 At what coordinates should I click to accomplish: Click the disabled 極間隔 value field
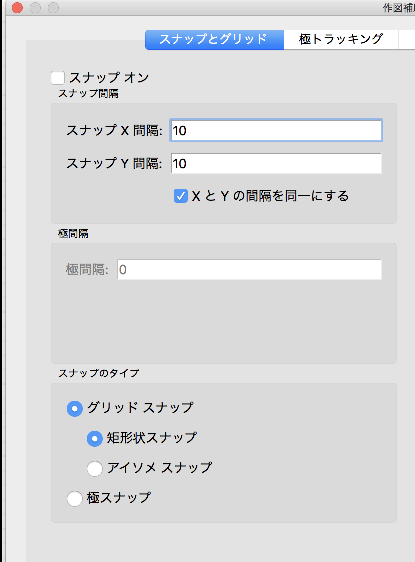tap(249, 270)
